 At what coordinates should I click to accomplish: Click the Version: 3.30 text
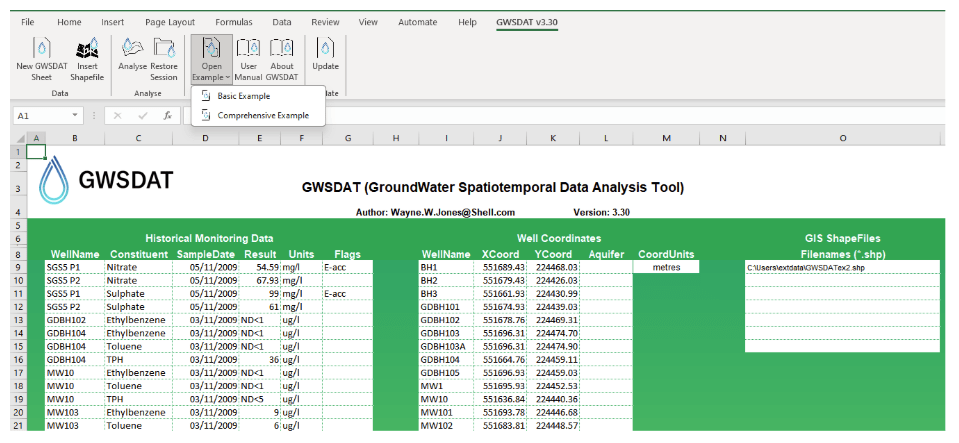click(601, 213)
